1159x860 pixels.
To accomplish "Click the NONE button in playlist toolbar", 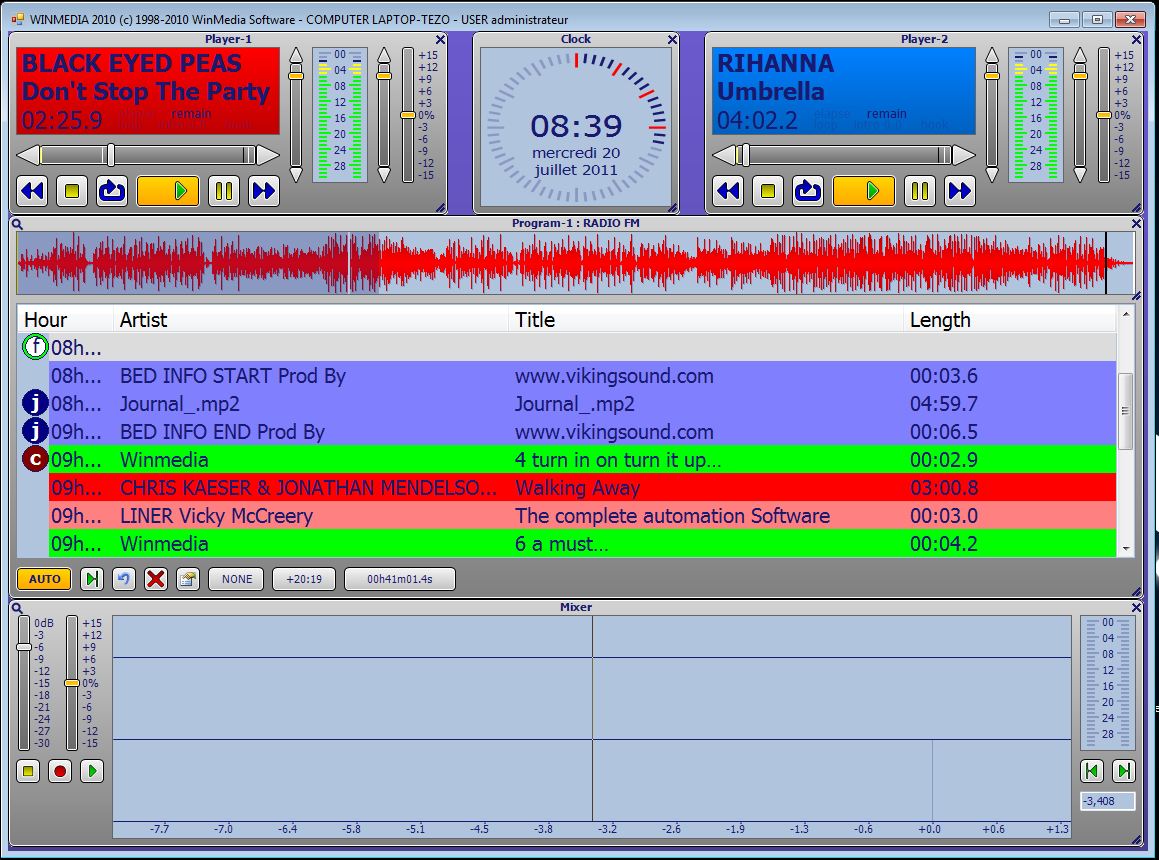I will pos(237,579).
